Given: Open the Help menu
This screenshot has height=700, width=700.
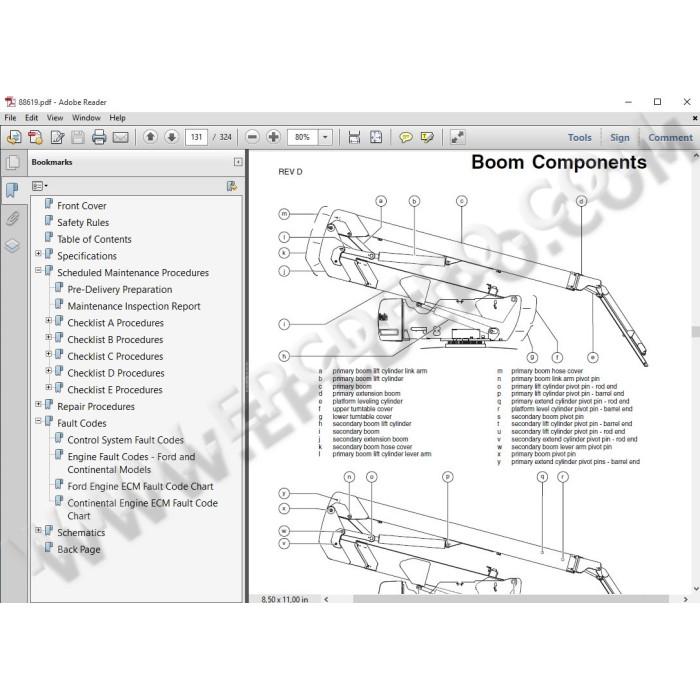Looking at the screenshot, I should (x=117, y=118).
